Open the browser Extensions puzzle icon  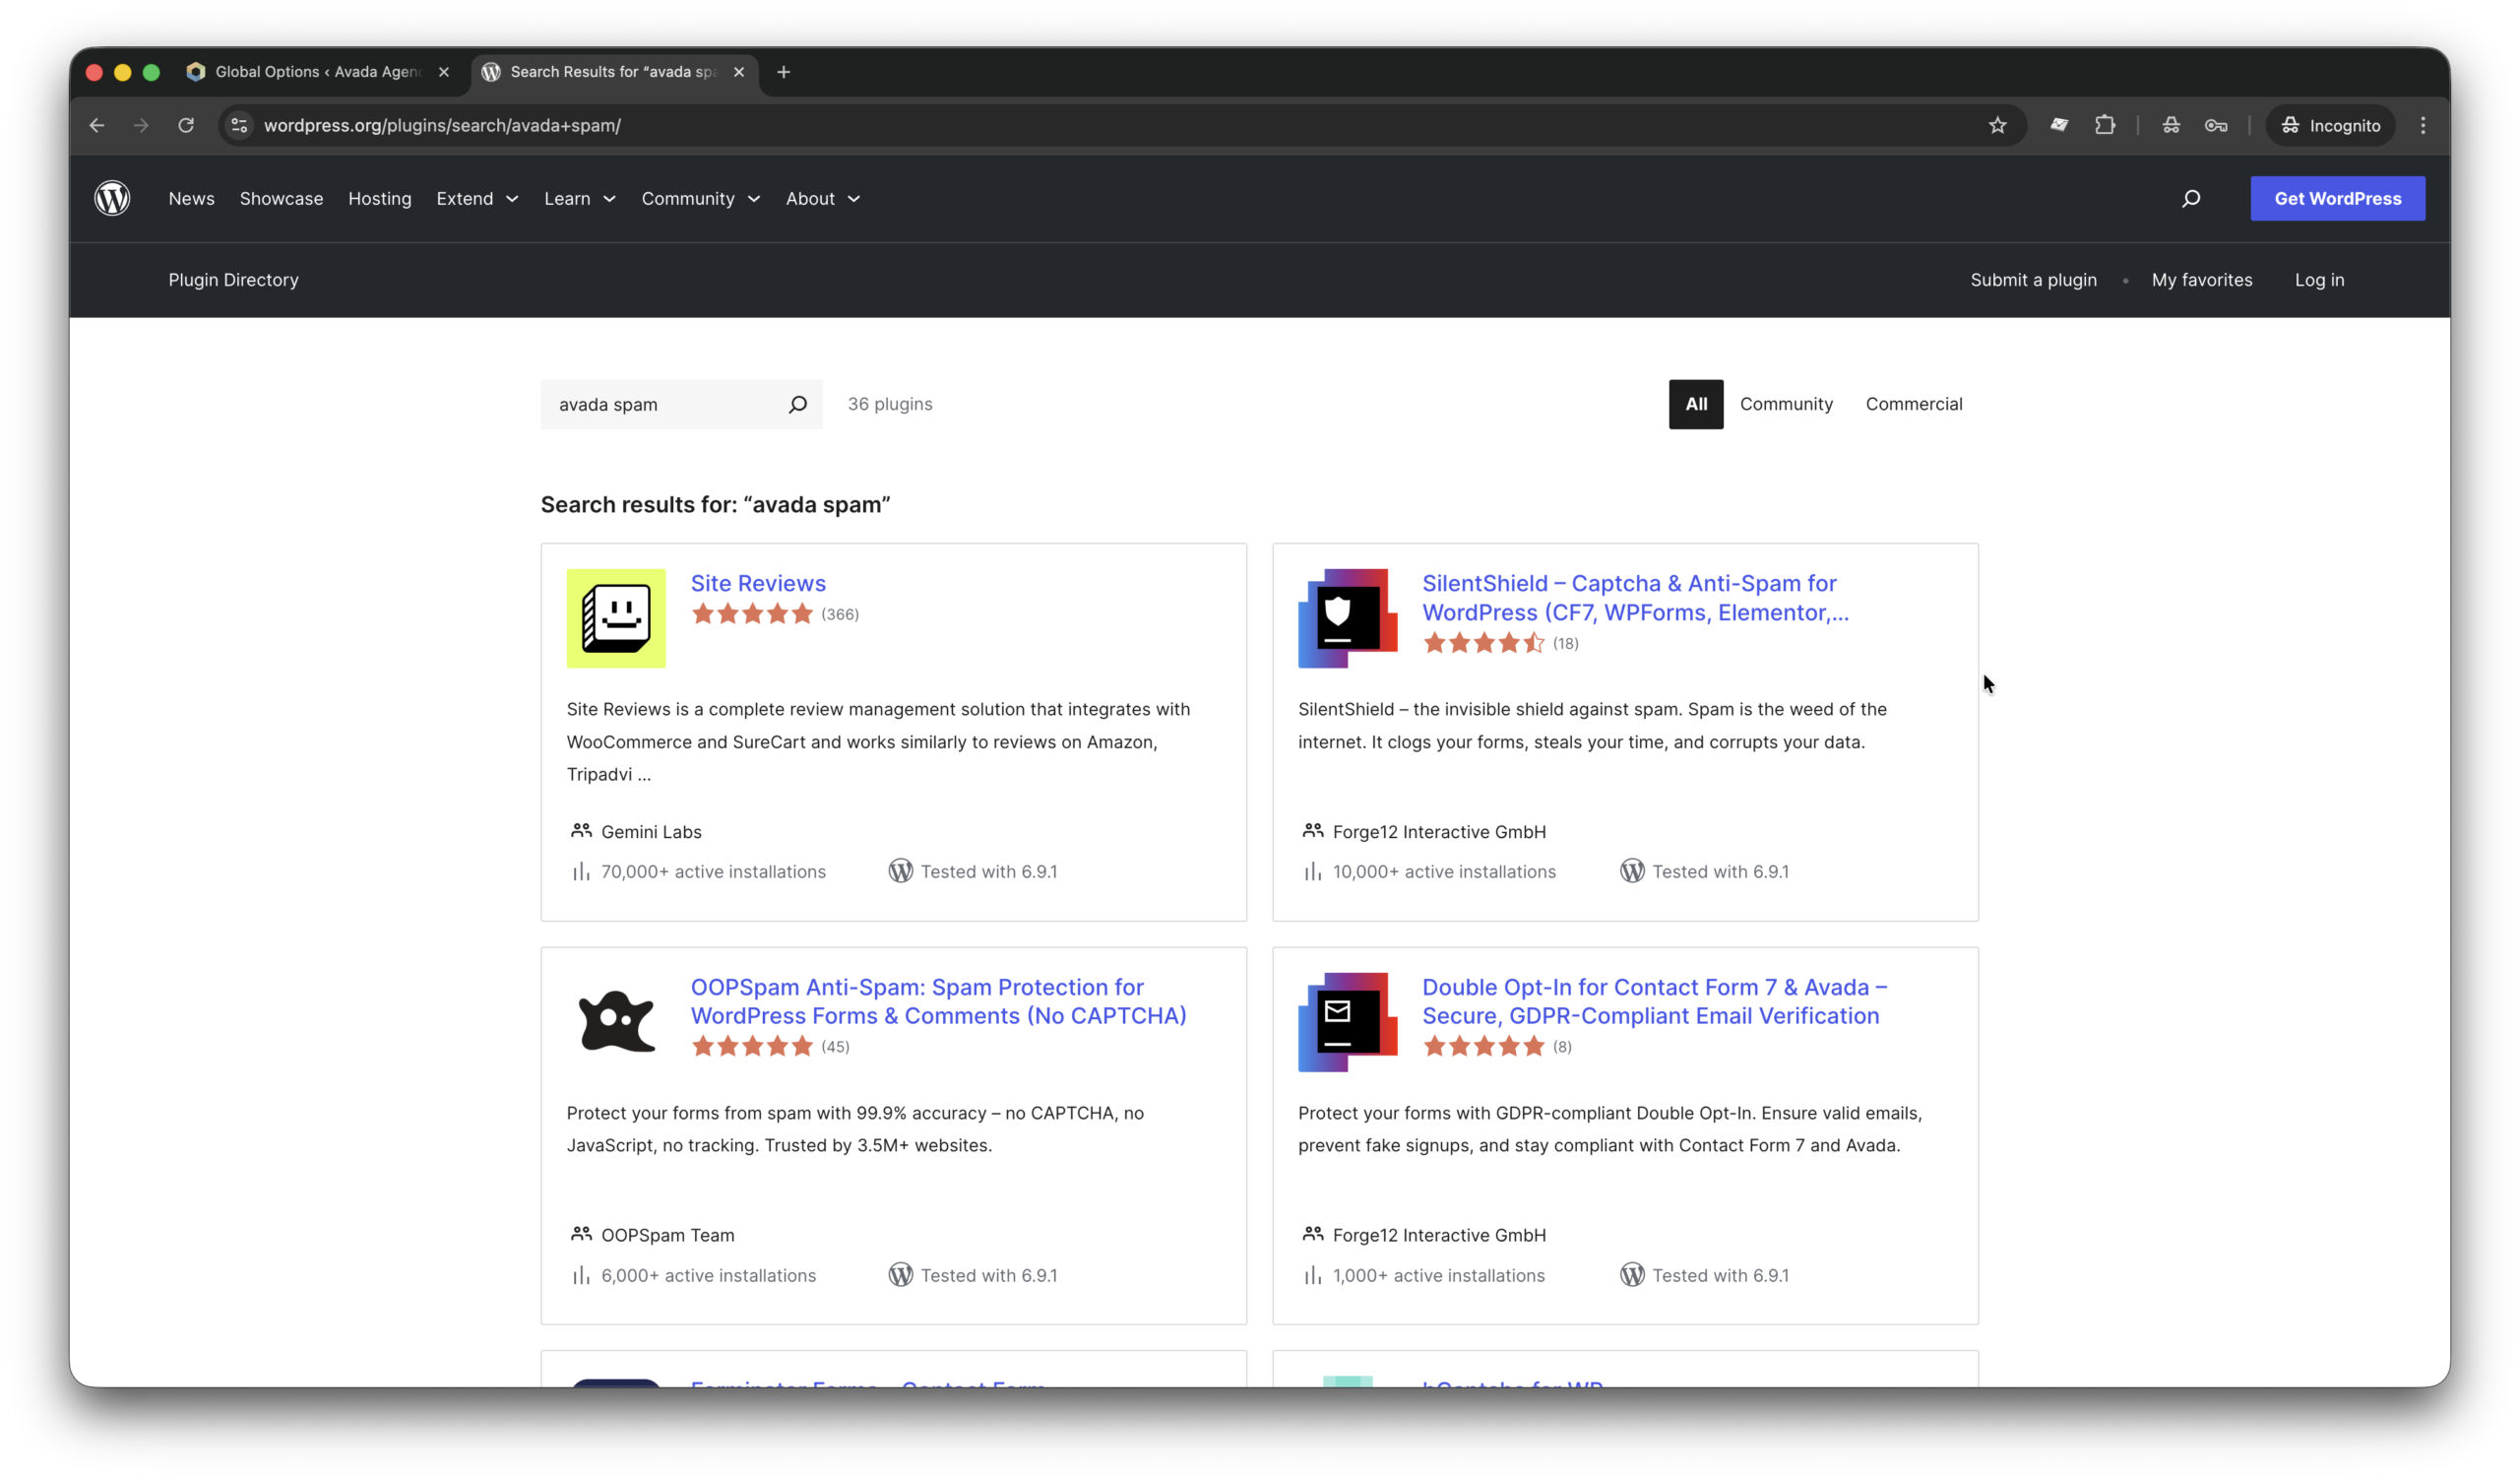coord(2105,125)
